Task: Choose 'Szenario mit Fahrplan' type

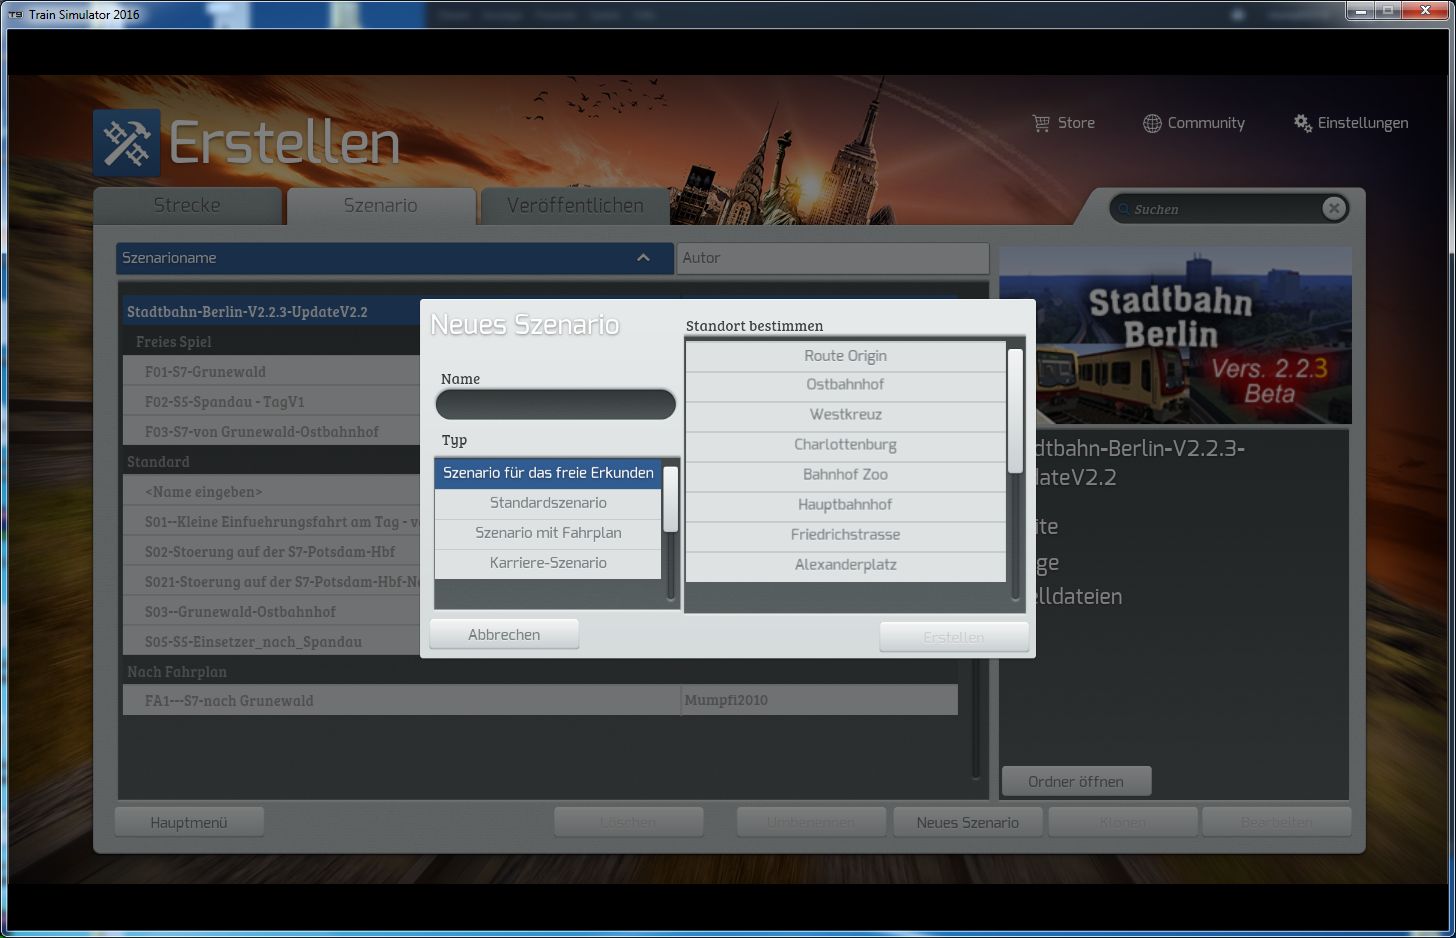Action: click(x=548, y=533)
